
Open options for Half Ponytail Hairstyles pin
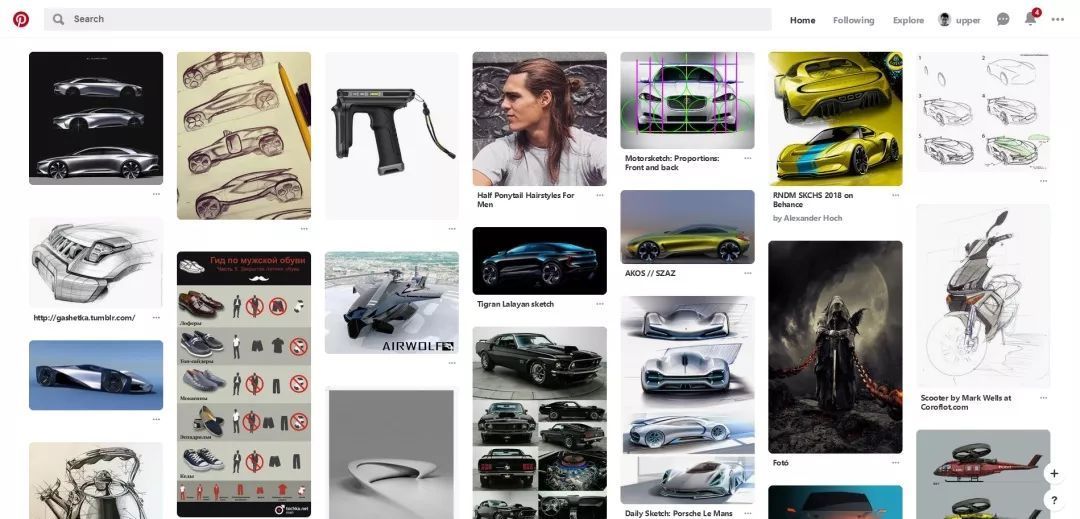(x=600, y=195)
